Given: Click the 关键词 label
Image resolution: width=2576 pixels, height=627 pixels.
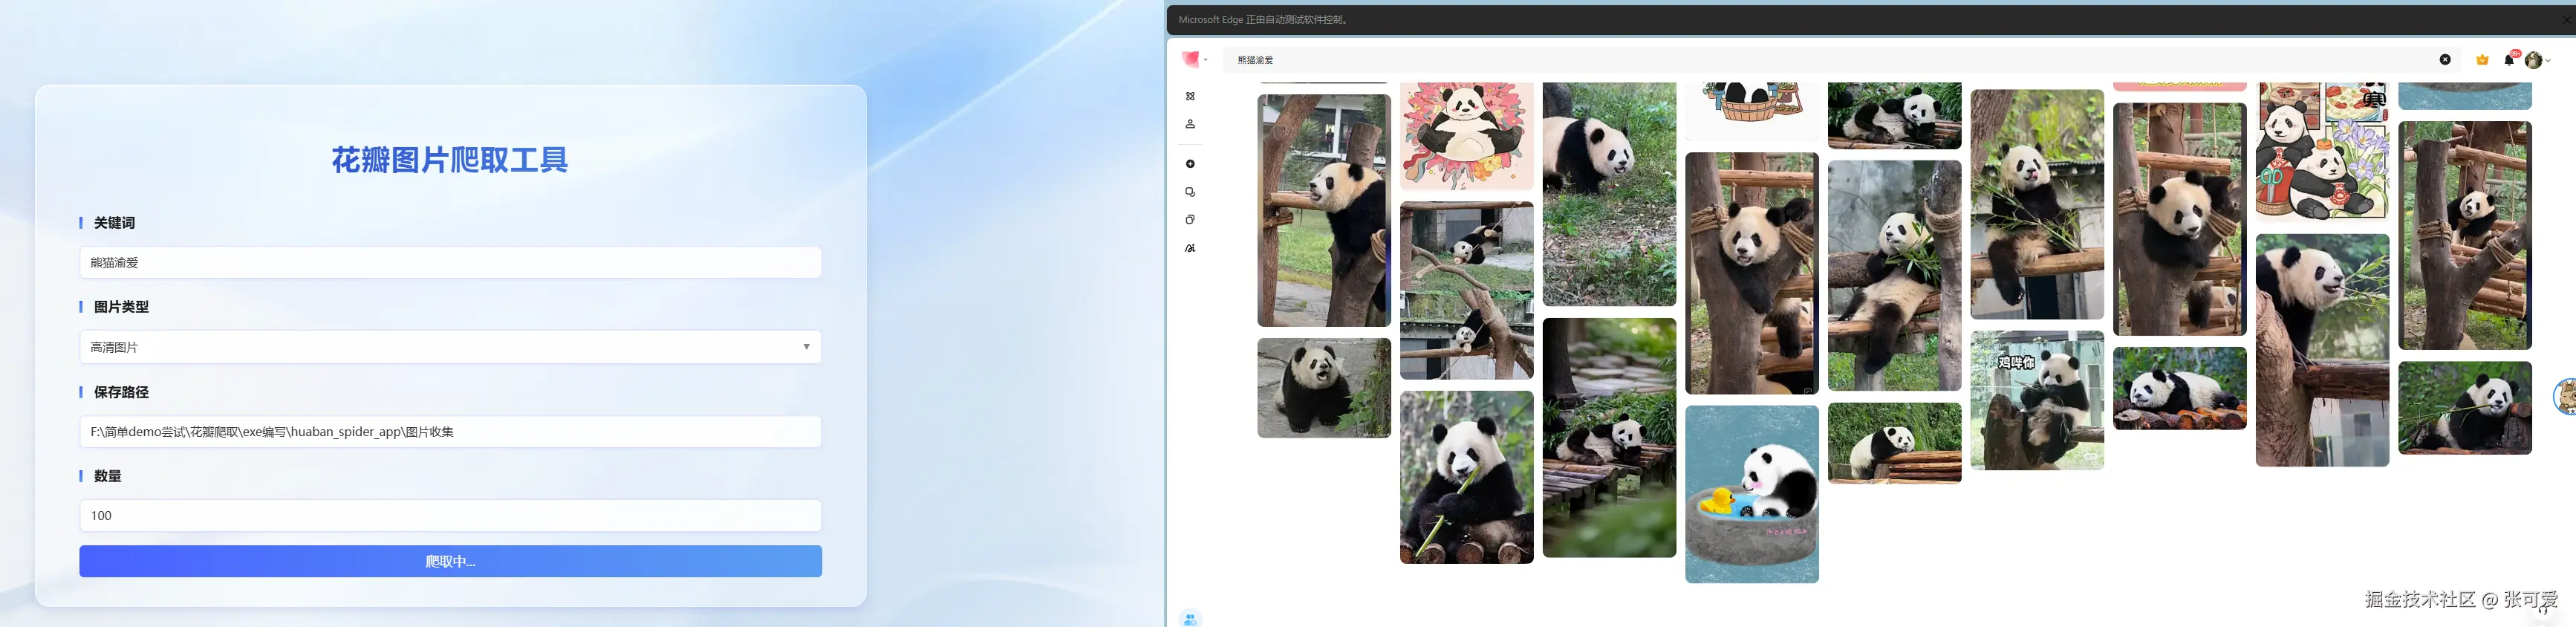Looking at the screenshot, I should pos(114,223).
